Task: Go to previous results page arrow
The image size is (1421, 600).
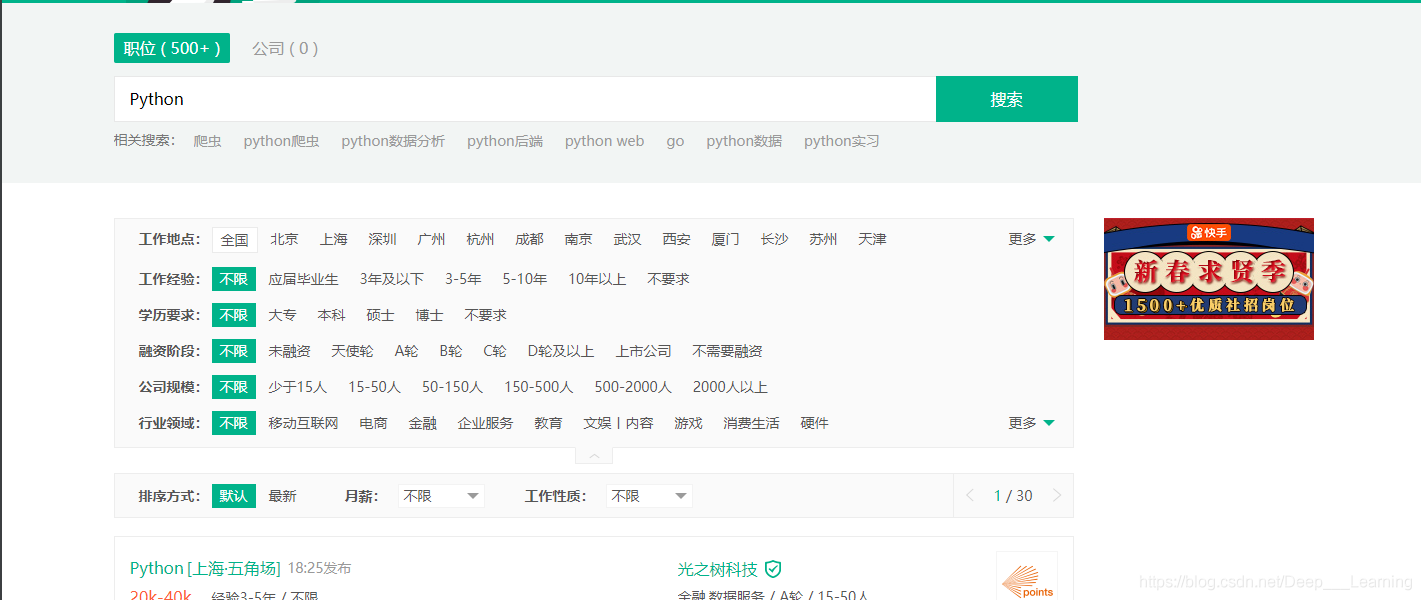Action: click(x=969, y=496)
